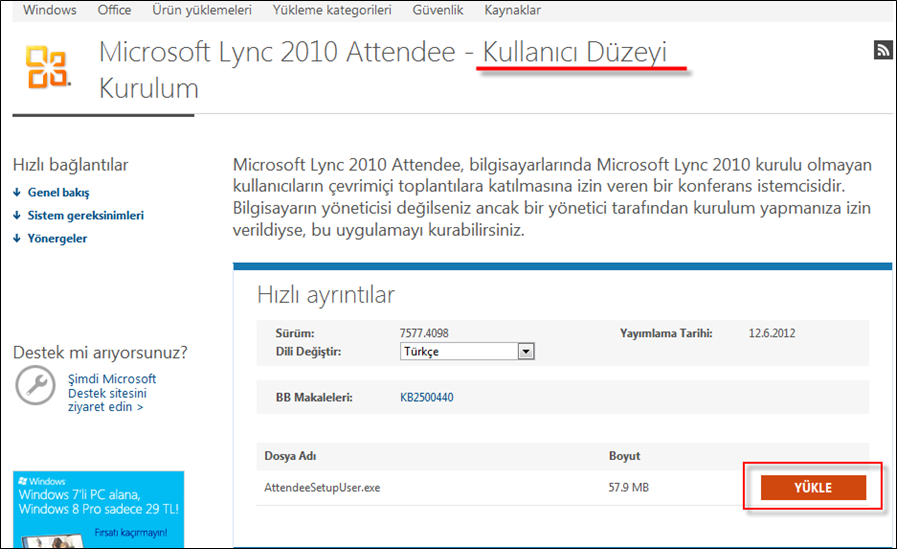This screenshot has height=549, width=897.
Task: Open the Windows menu item
Action: 50,10
